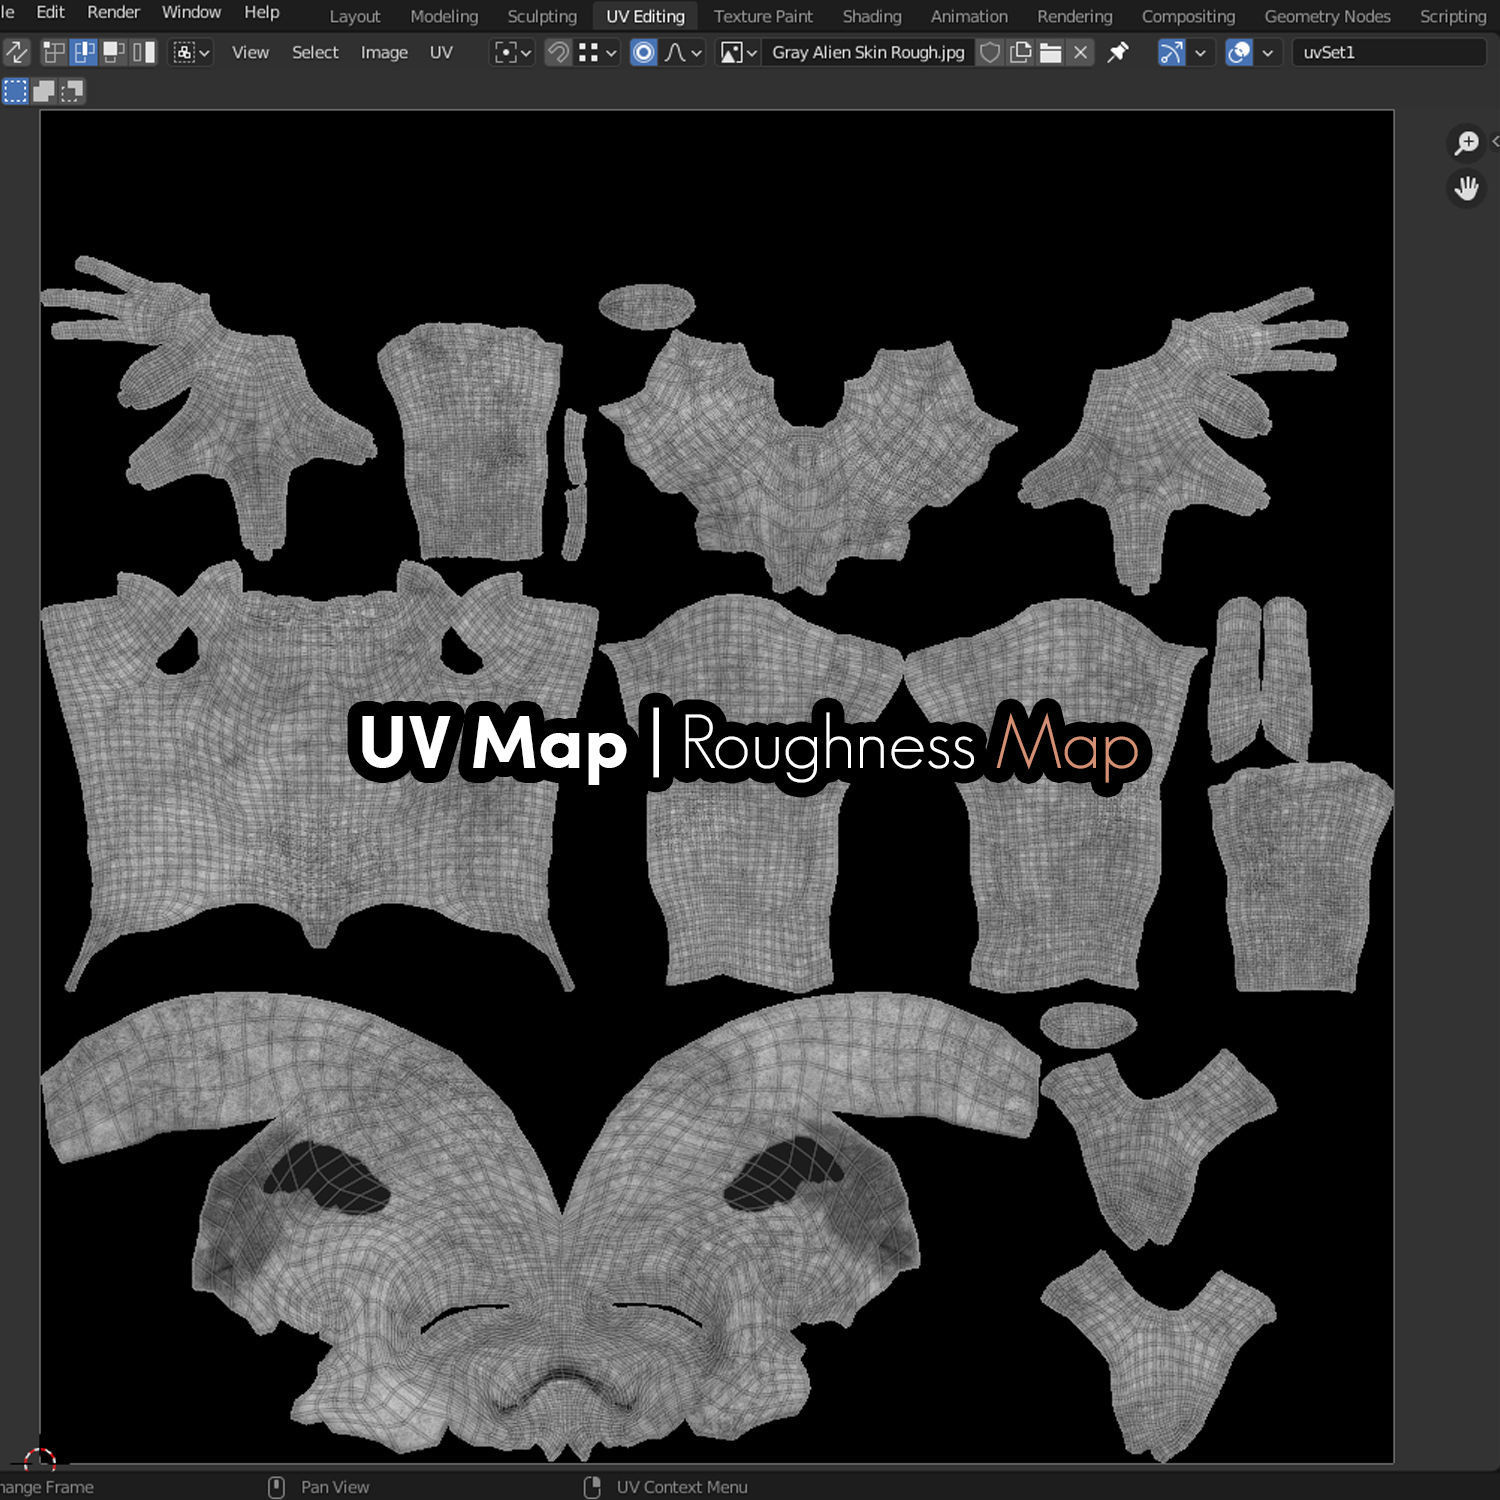This screenshot has height=1500, width=1500.
Task: Toggle UV sync selection
Action: (17, 52)
